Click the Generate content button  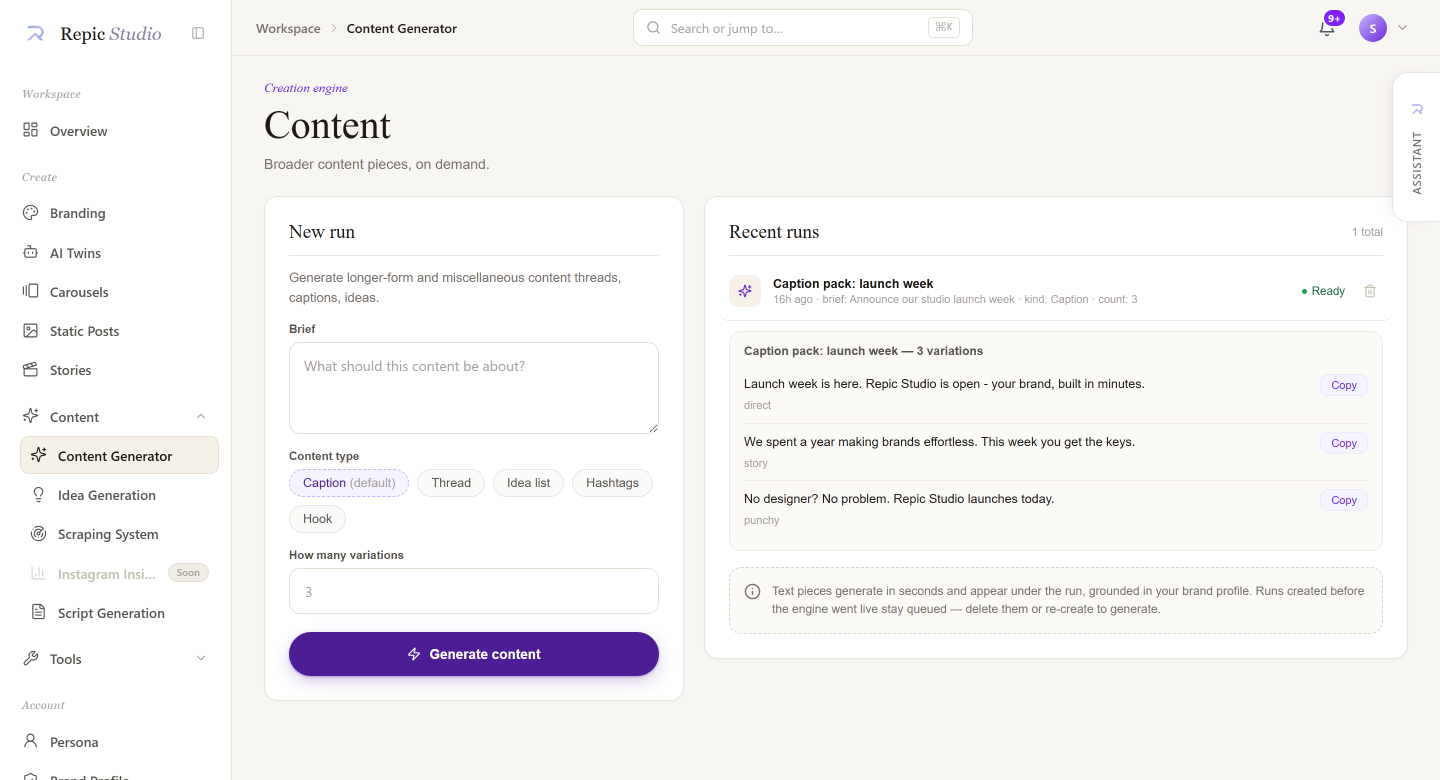click(474, 654)
